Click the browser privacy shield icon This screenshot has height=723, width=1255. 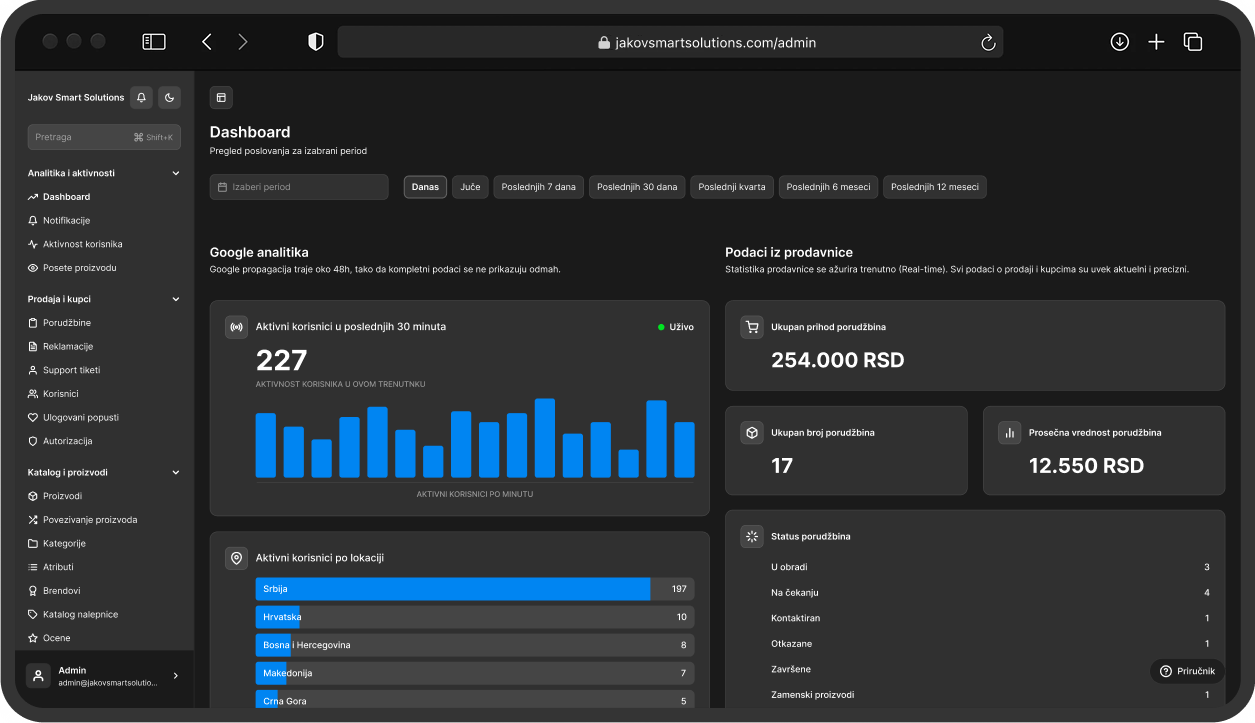[x=316, y=42]
